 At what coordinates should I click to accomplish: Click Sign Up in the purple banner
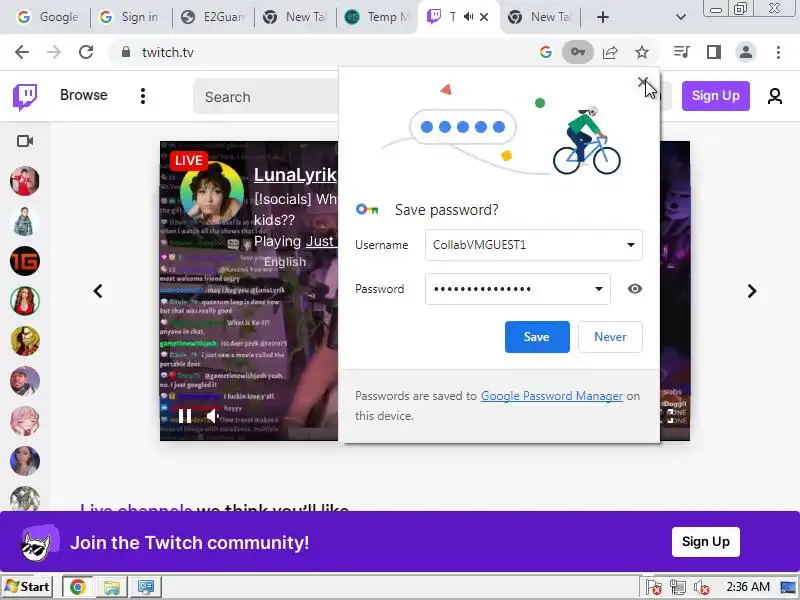point(706,542)
